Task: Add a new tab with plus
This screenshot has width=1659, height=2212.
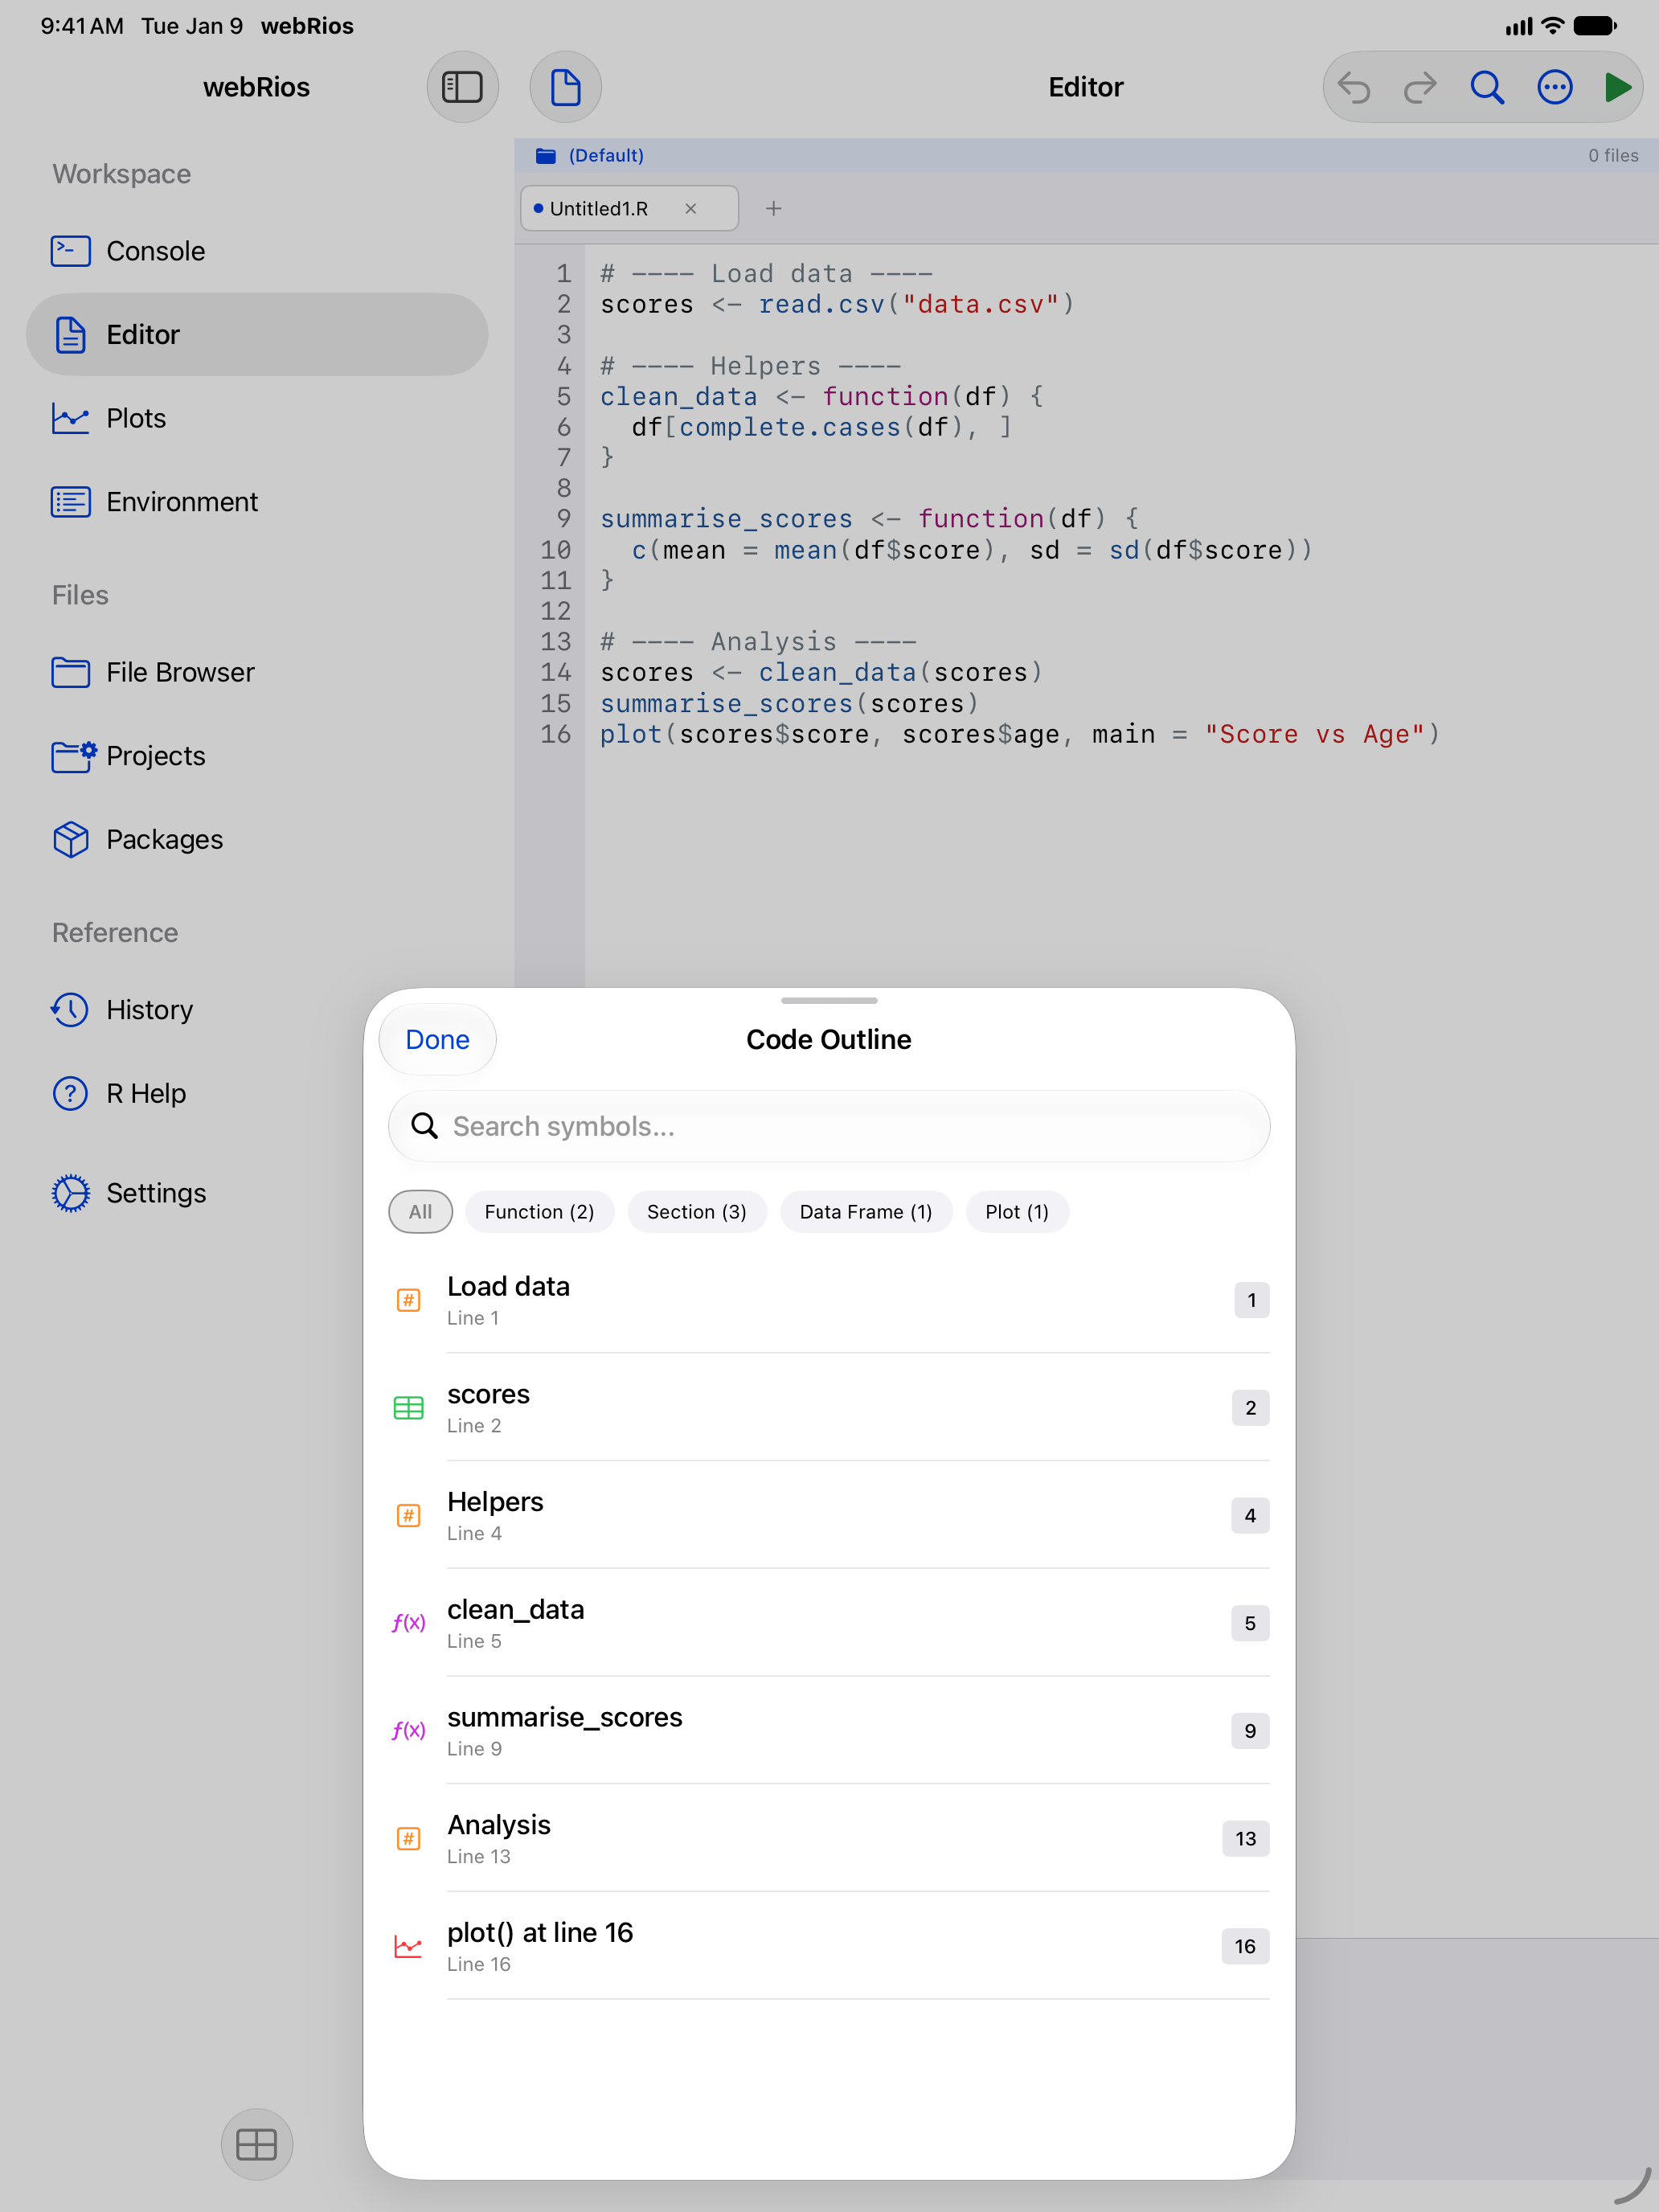Action: point(773,208)
